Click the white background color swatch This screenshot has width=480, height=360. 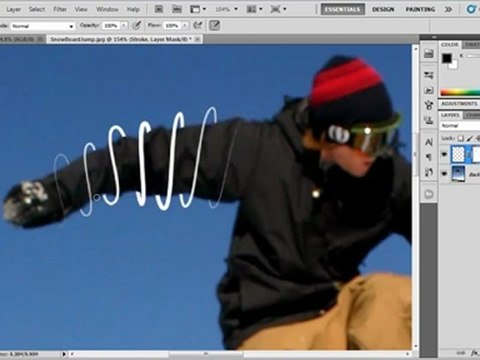tap(453, 66)
